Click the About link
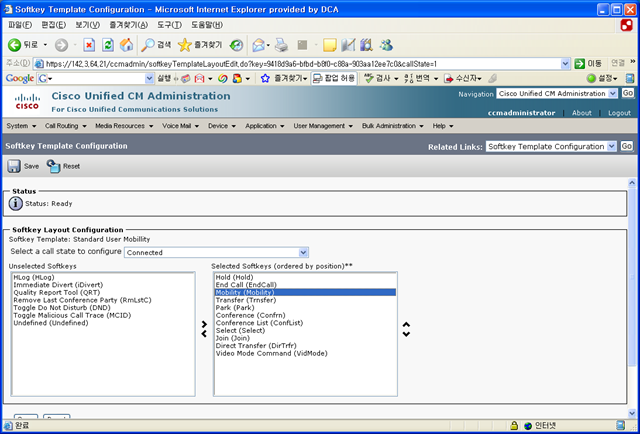640x434 pixels. point(582,113)
